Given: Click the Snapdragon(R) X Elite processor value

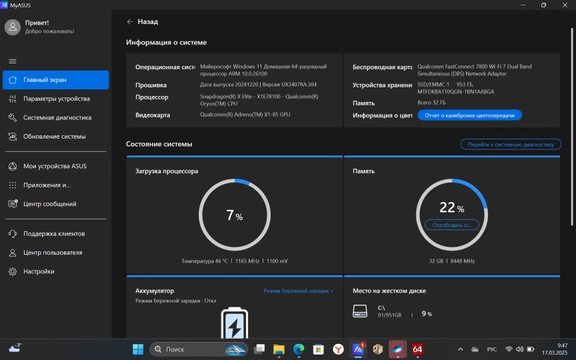Looking at the screenshot, I should pos(259,100).
